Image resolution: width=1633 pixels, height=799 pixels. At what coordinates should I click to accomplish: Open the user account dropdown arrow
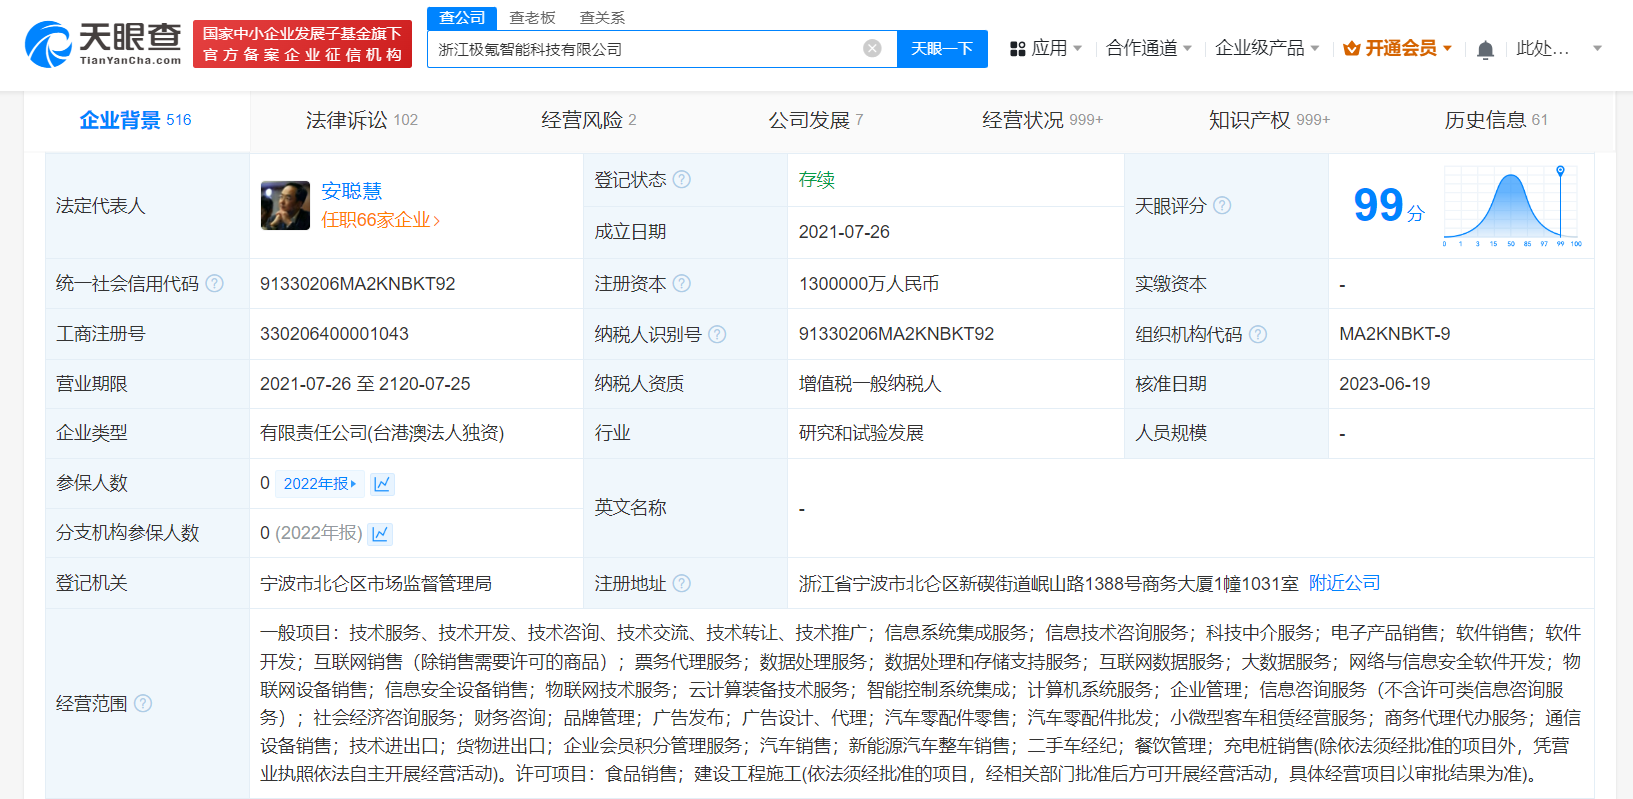click(1597, 48)
